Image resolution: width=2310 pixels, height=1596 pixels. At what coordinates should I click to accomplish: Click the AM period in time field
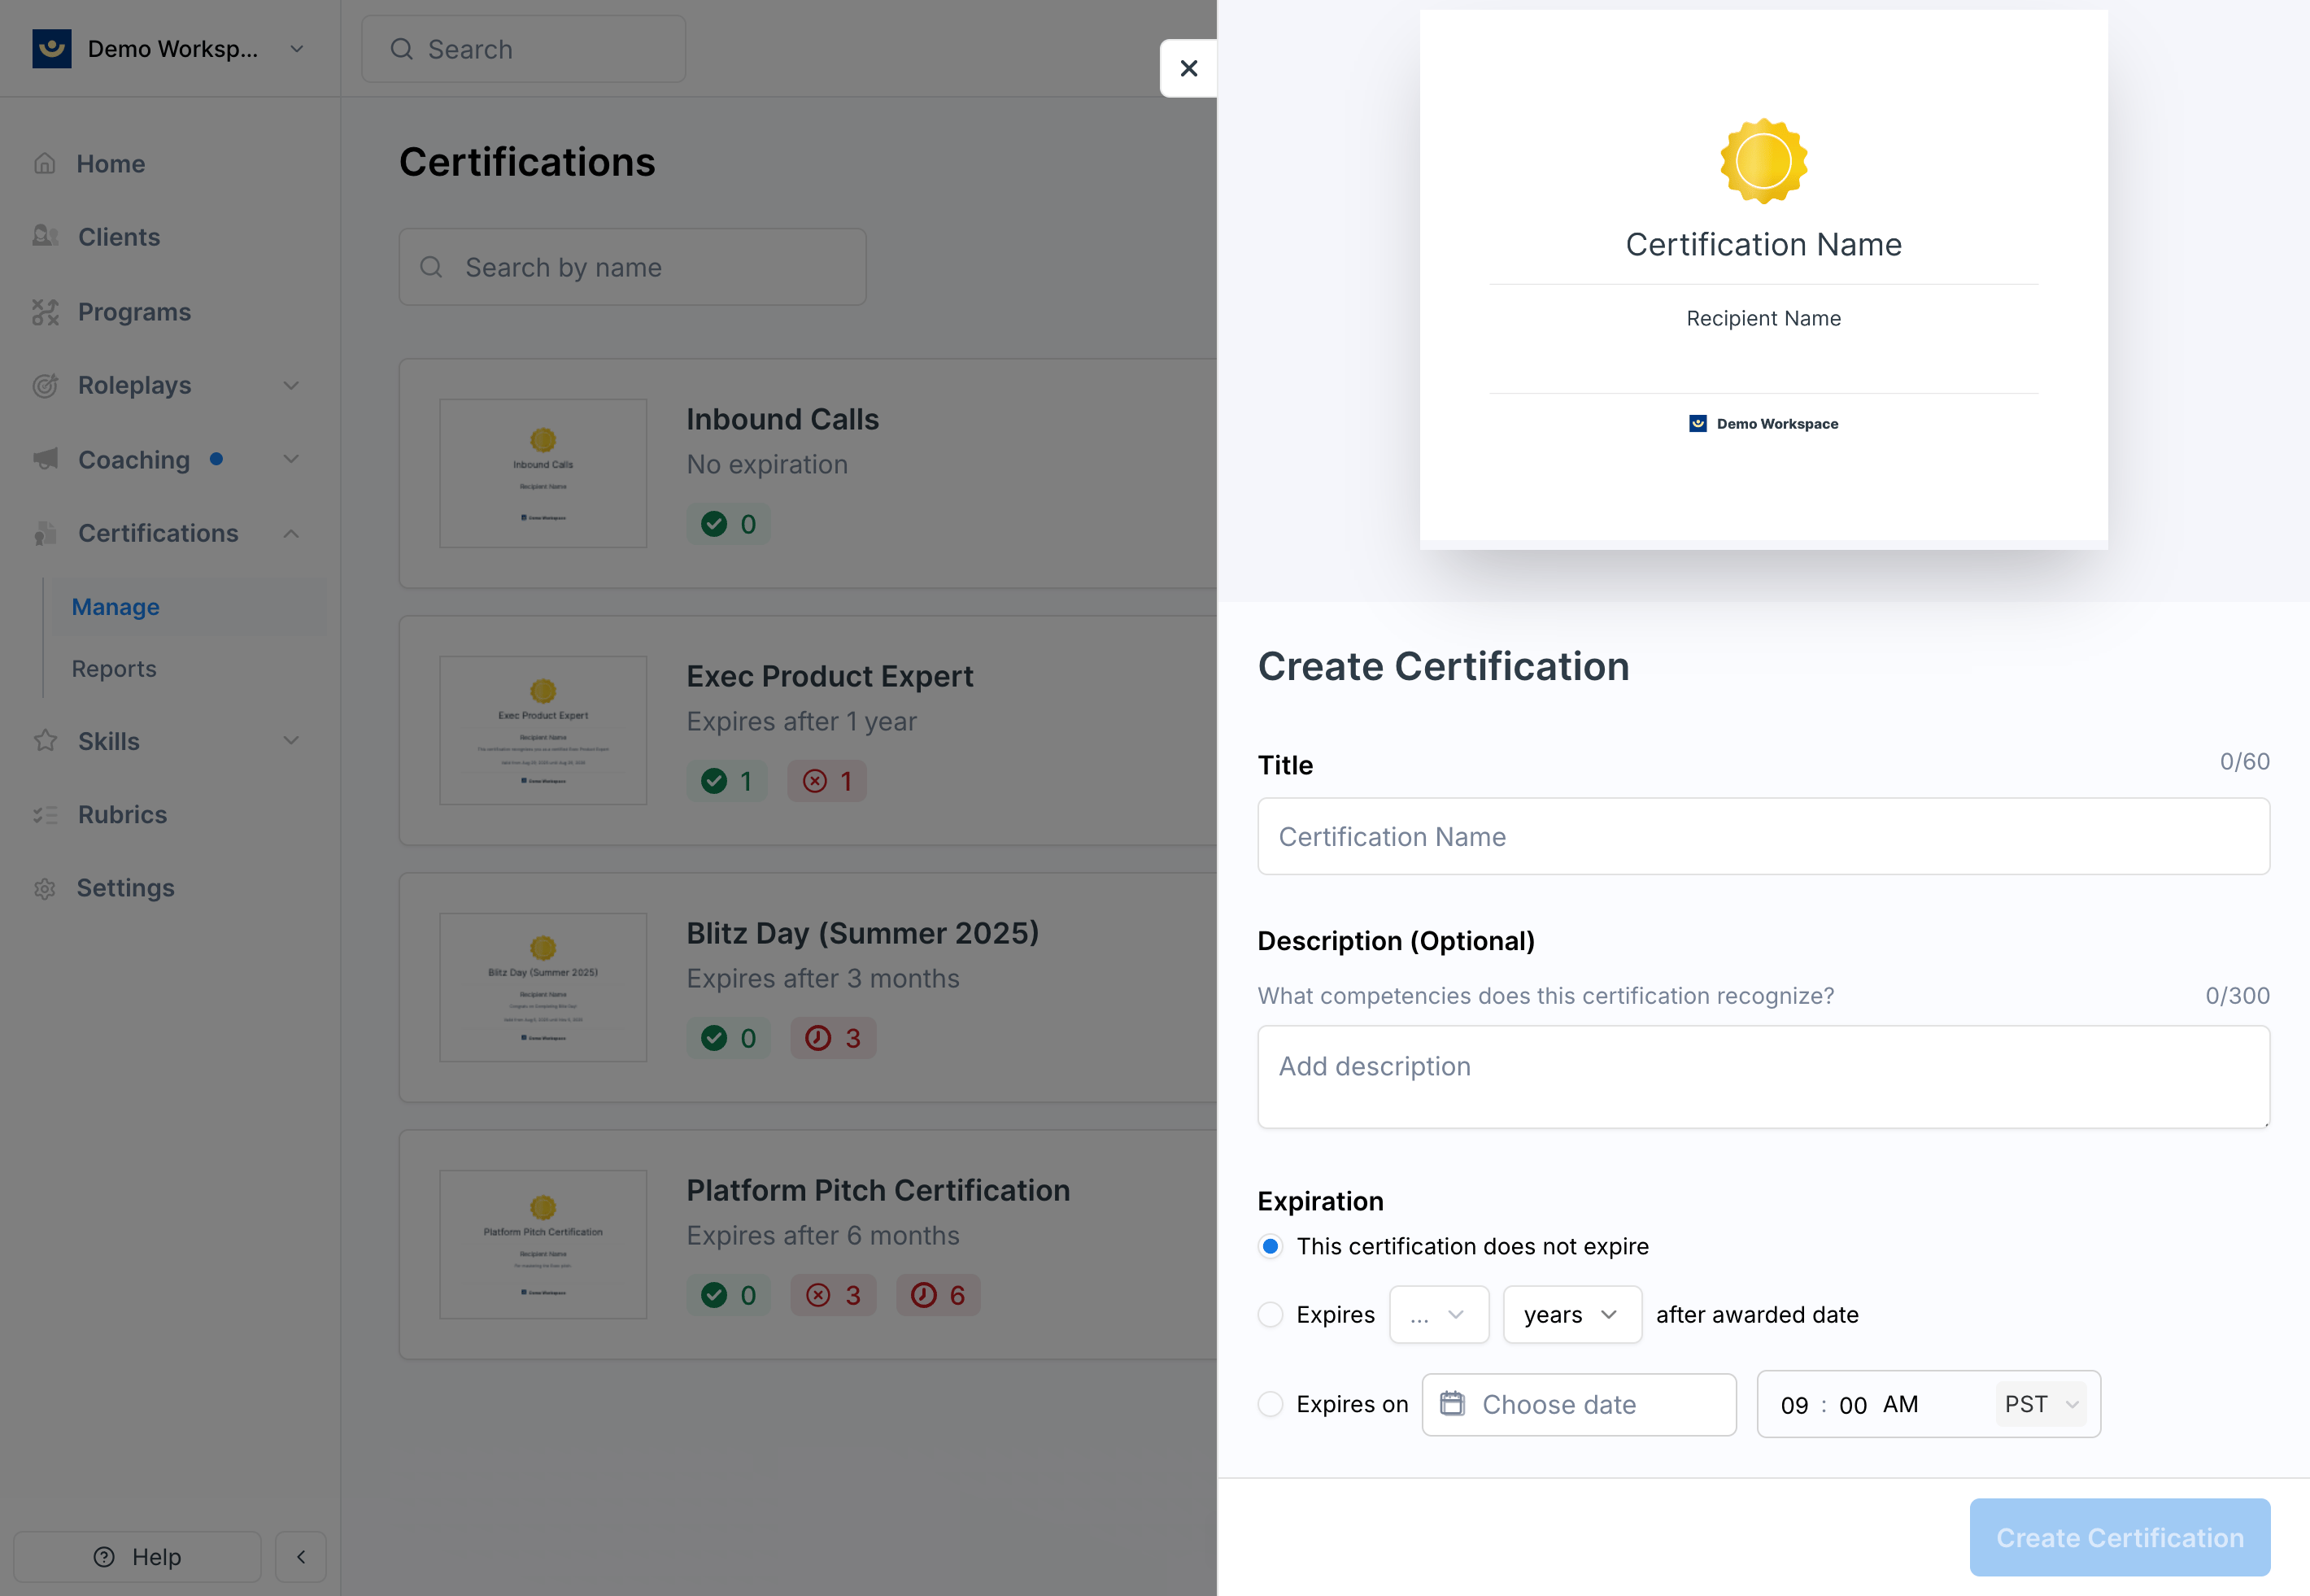pyautogui.click(x=1900, y=1404)
